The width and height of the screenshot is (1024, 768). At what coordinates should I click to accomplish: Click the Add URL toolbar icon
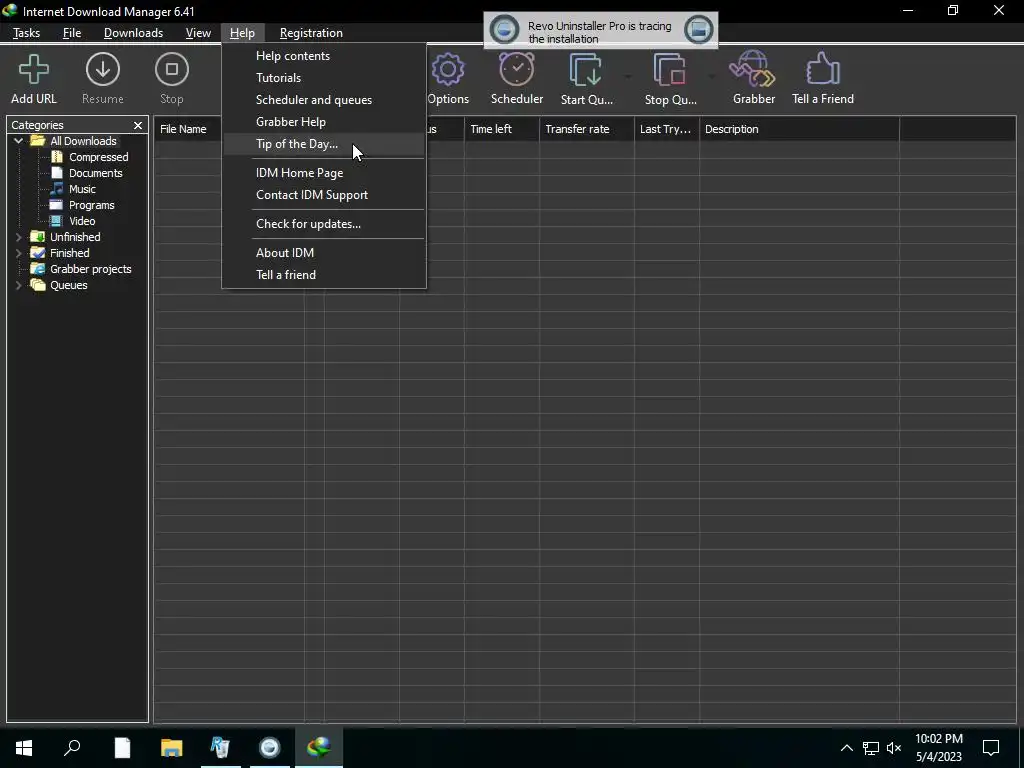34,69
